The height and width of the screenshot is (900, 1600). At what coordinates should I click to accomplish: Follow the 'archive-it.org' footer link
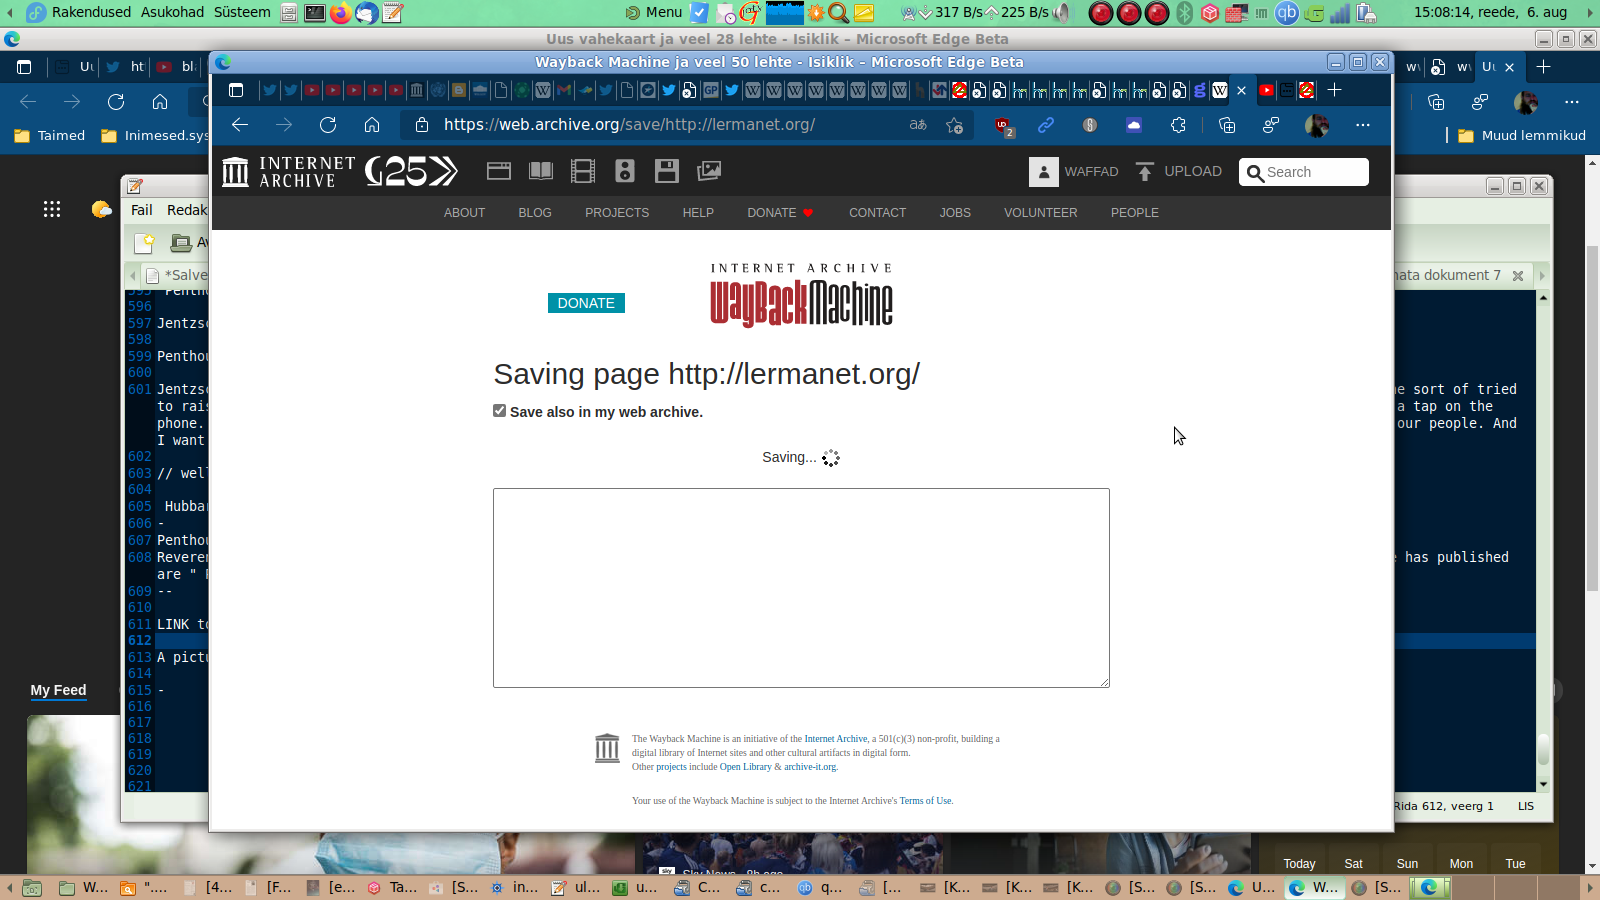[811, 767]
